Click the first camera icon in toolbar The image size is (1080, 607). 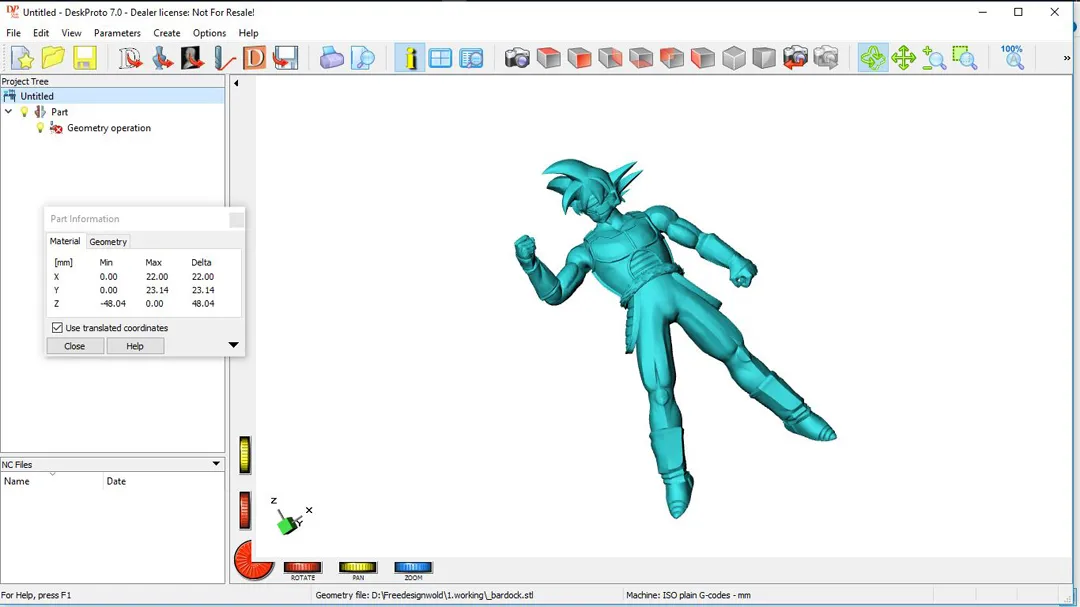click(x=517, y=58)
